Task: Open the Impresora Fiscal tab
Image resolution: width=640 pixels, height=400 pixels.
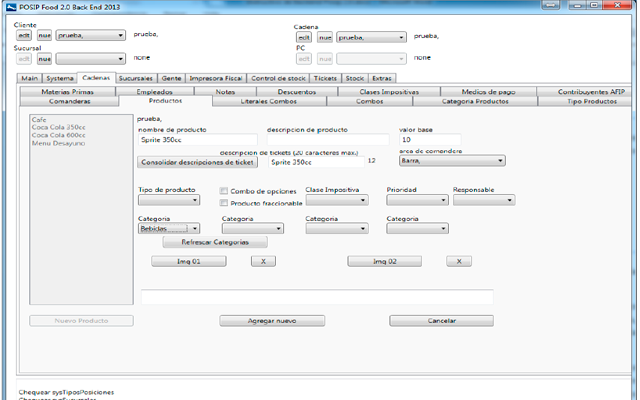Action: tap(215, 78)
